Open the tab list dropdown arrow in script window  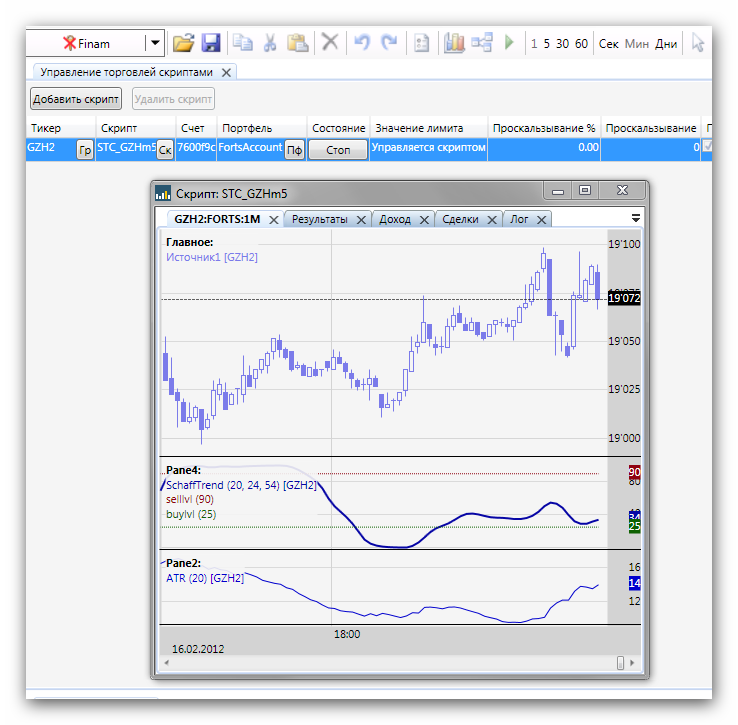point(636,218)
